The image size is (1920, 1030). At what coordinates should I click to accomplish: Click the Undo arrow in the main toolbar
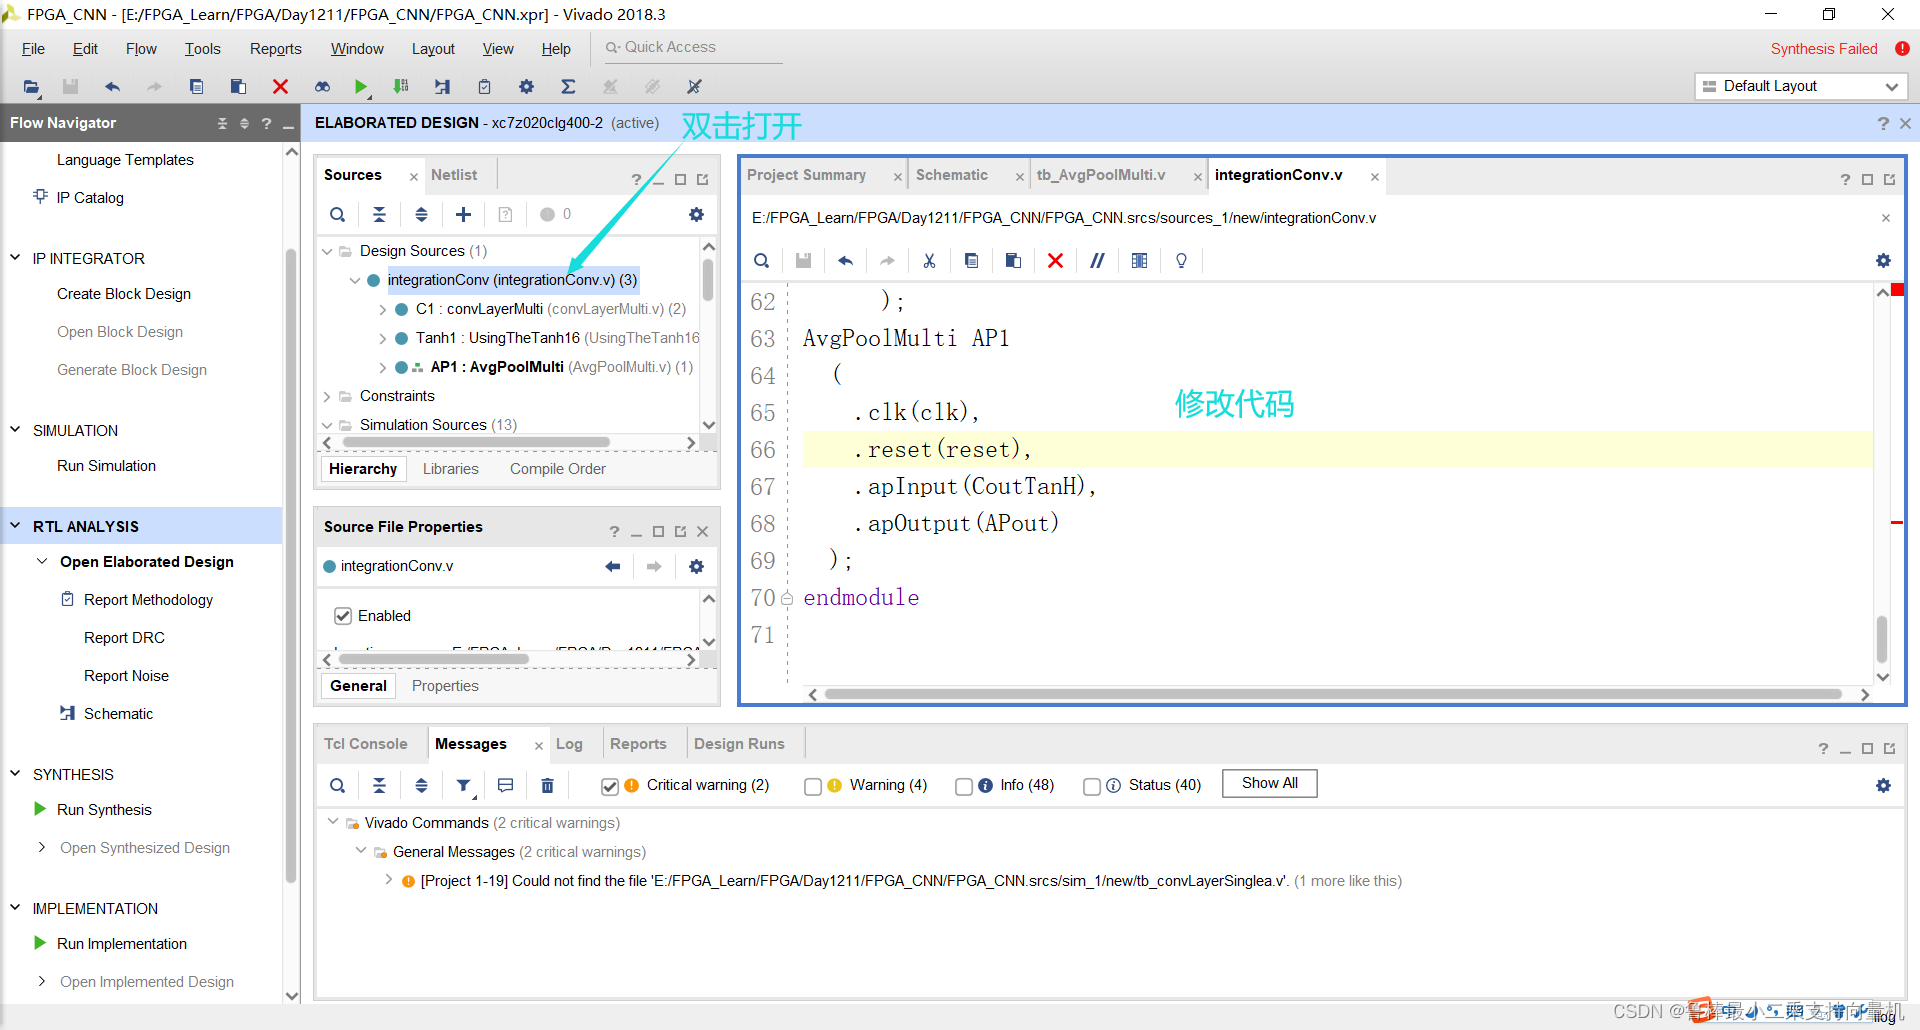(x=112, y=87)
